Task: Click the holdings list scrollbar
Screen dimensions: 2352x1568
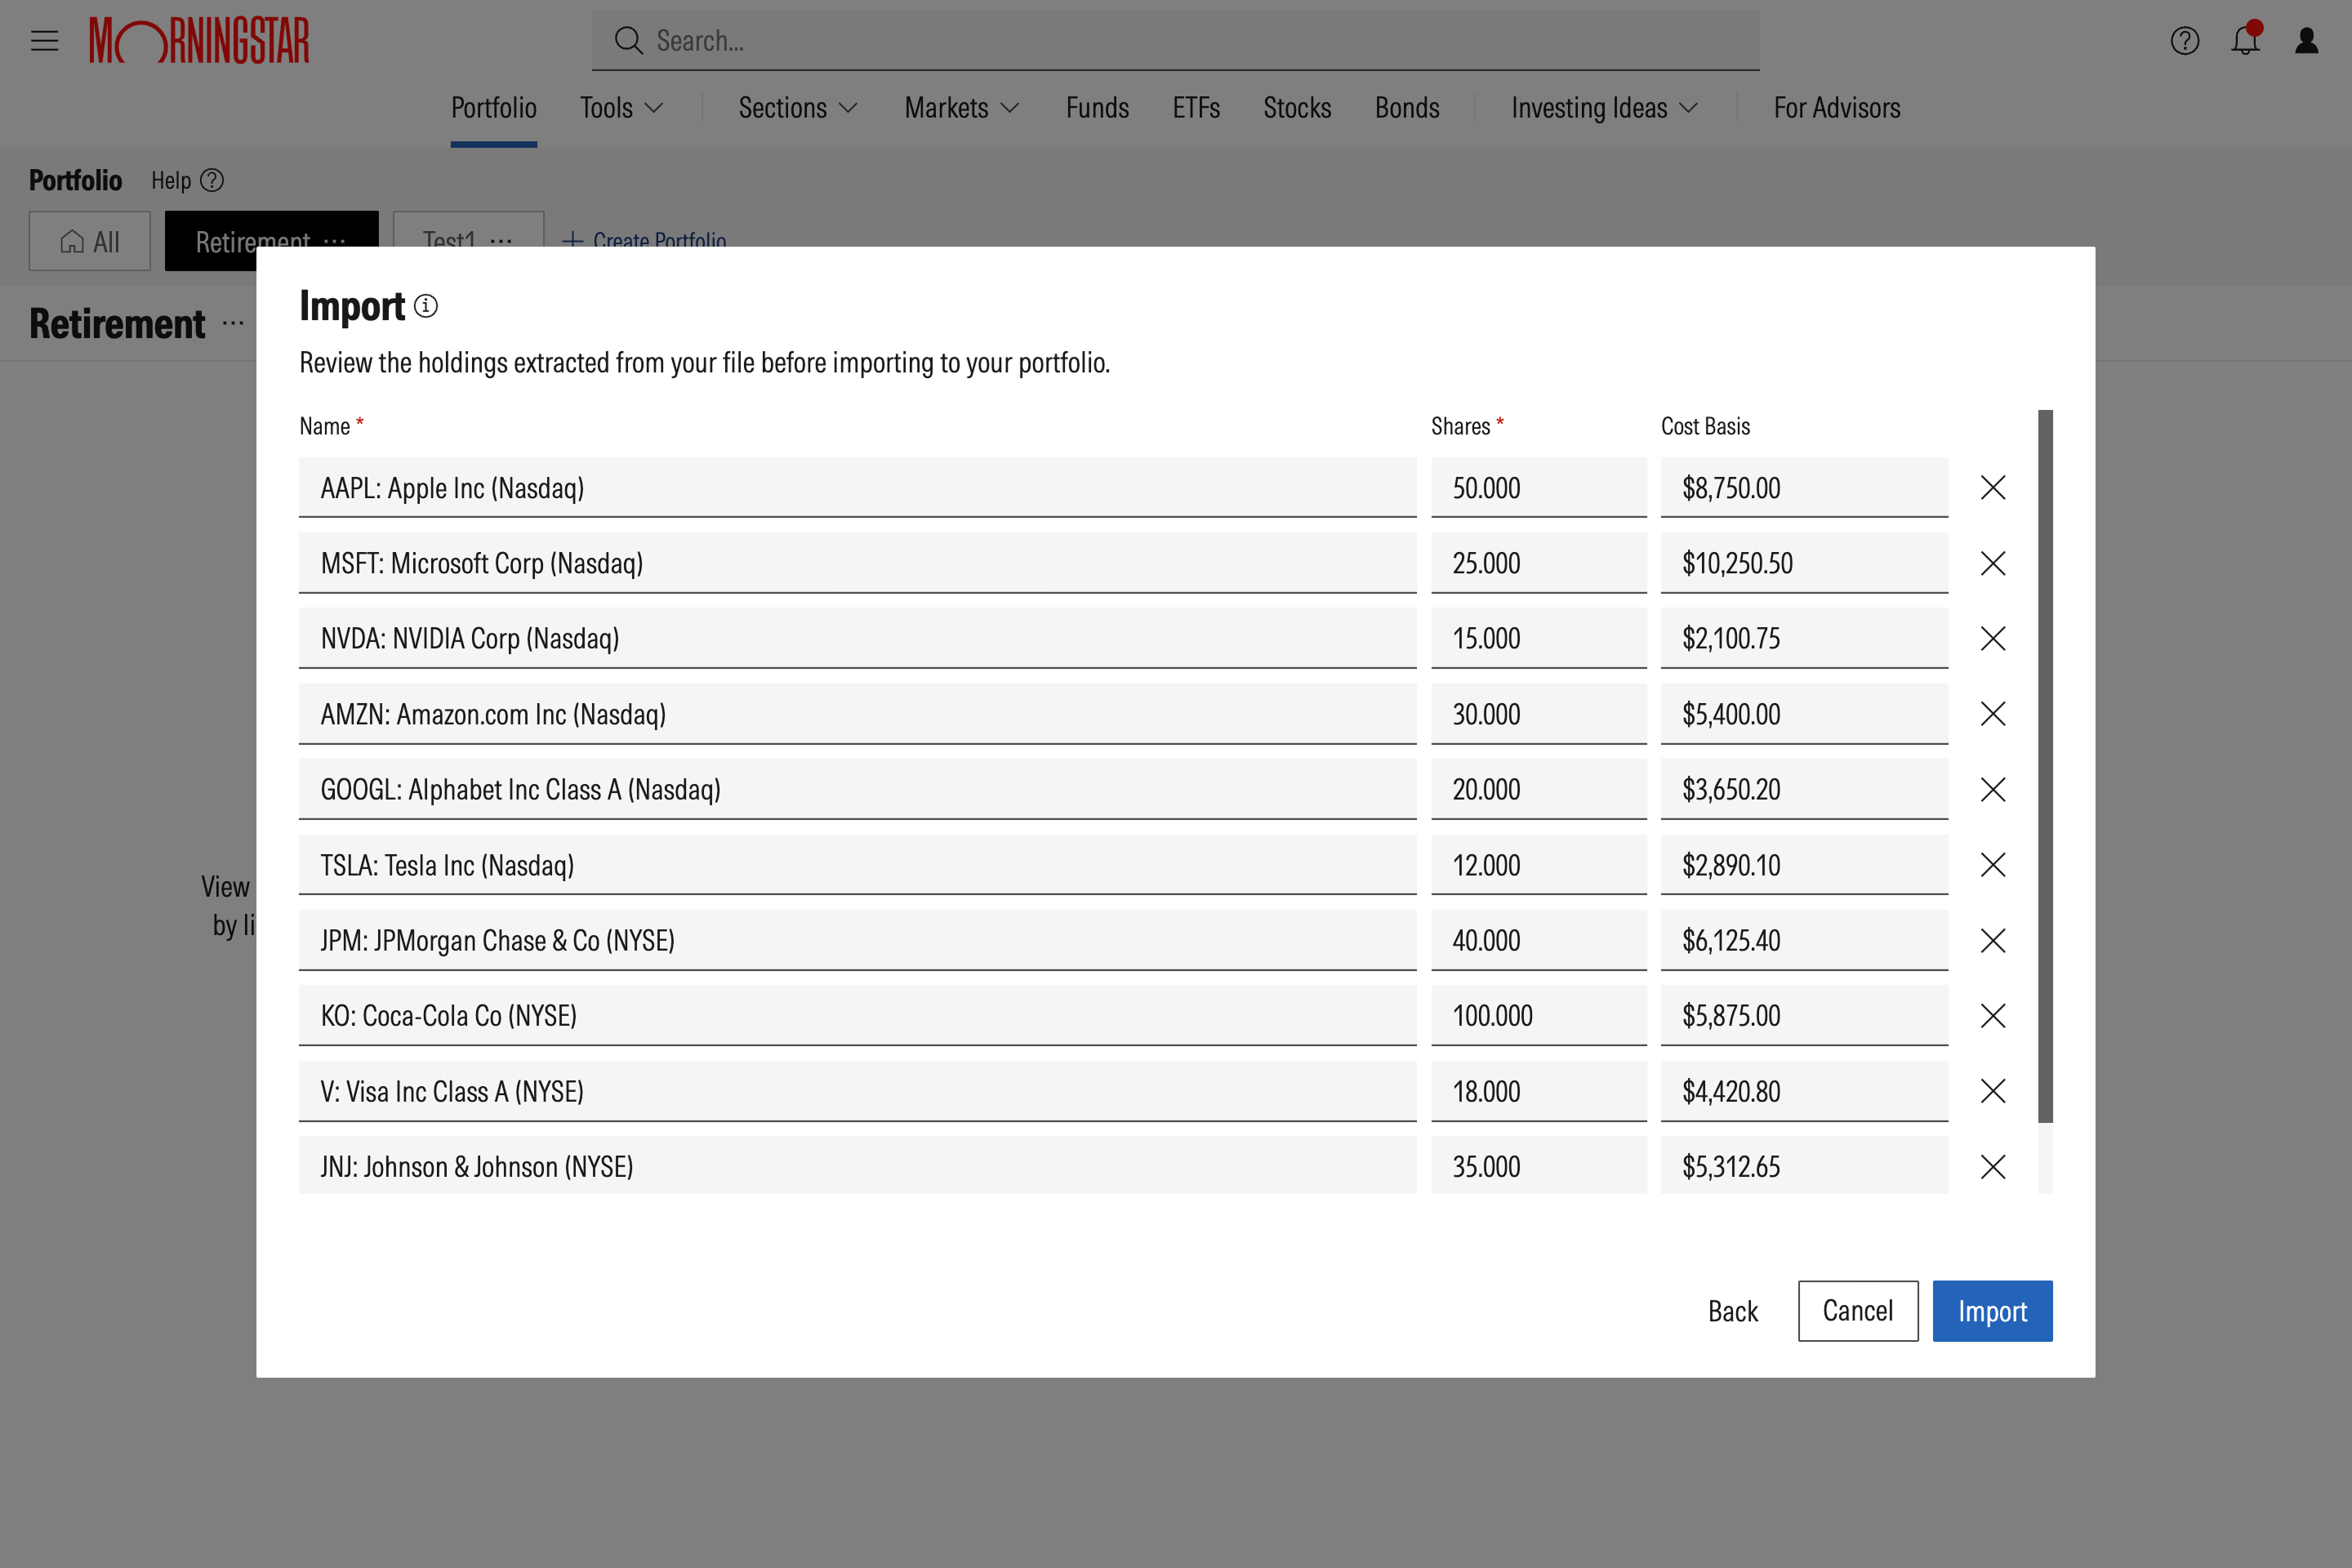Action: coord(2045,766)
